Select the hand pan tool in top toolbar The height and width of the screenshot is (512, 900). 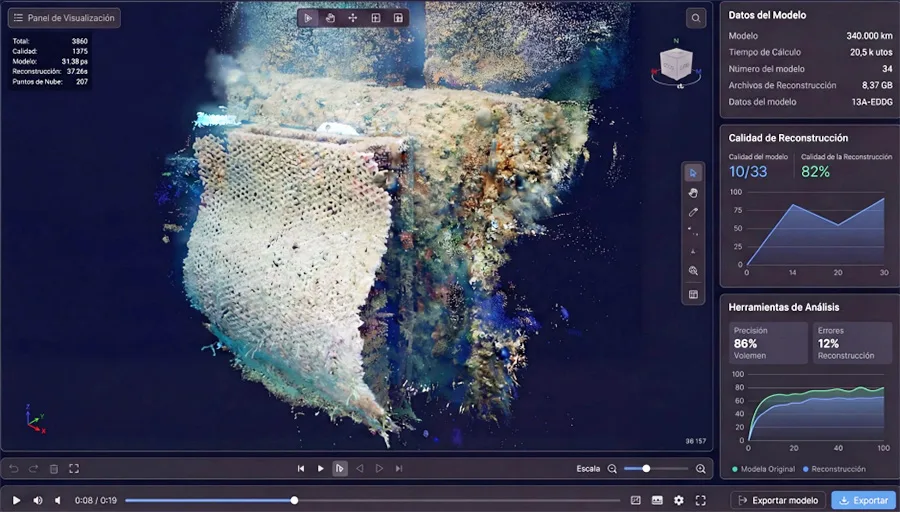[x=330, y=18]
